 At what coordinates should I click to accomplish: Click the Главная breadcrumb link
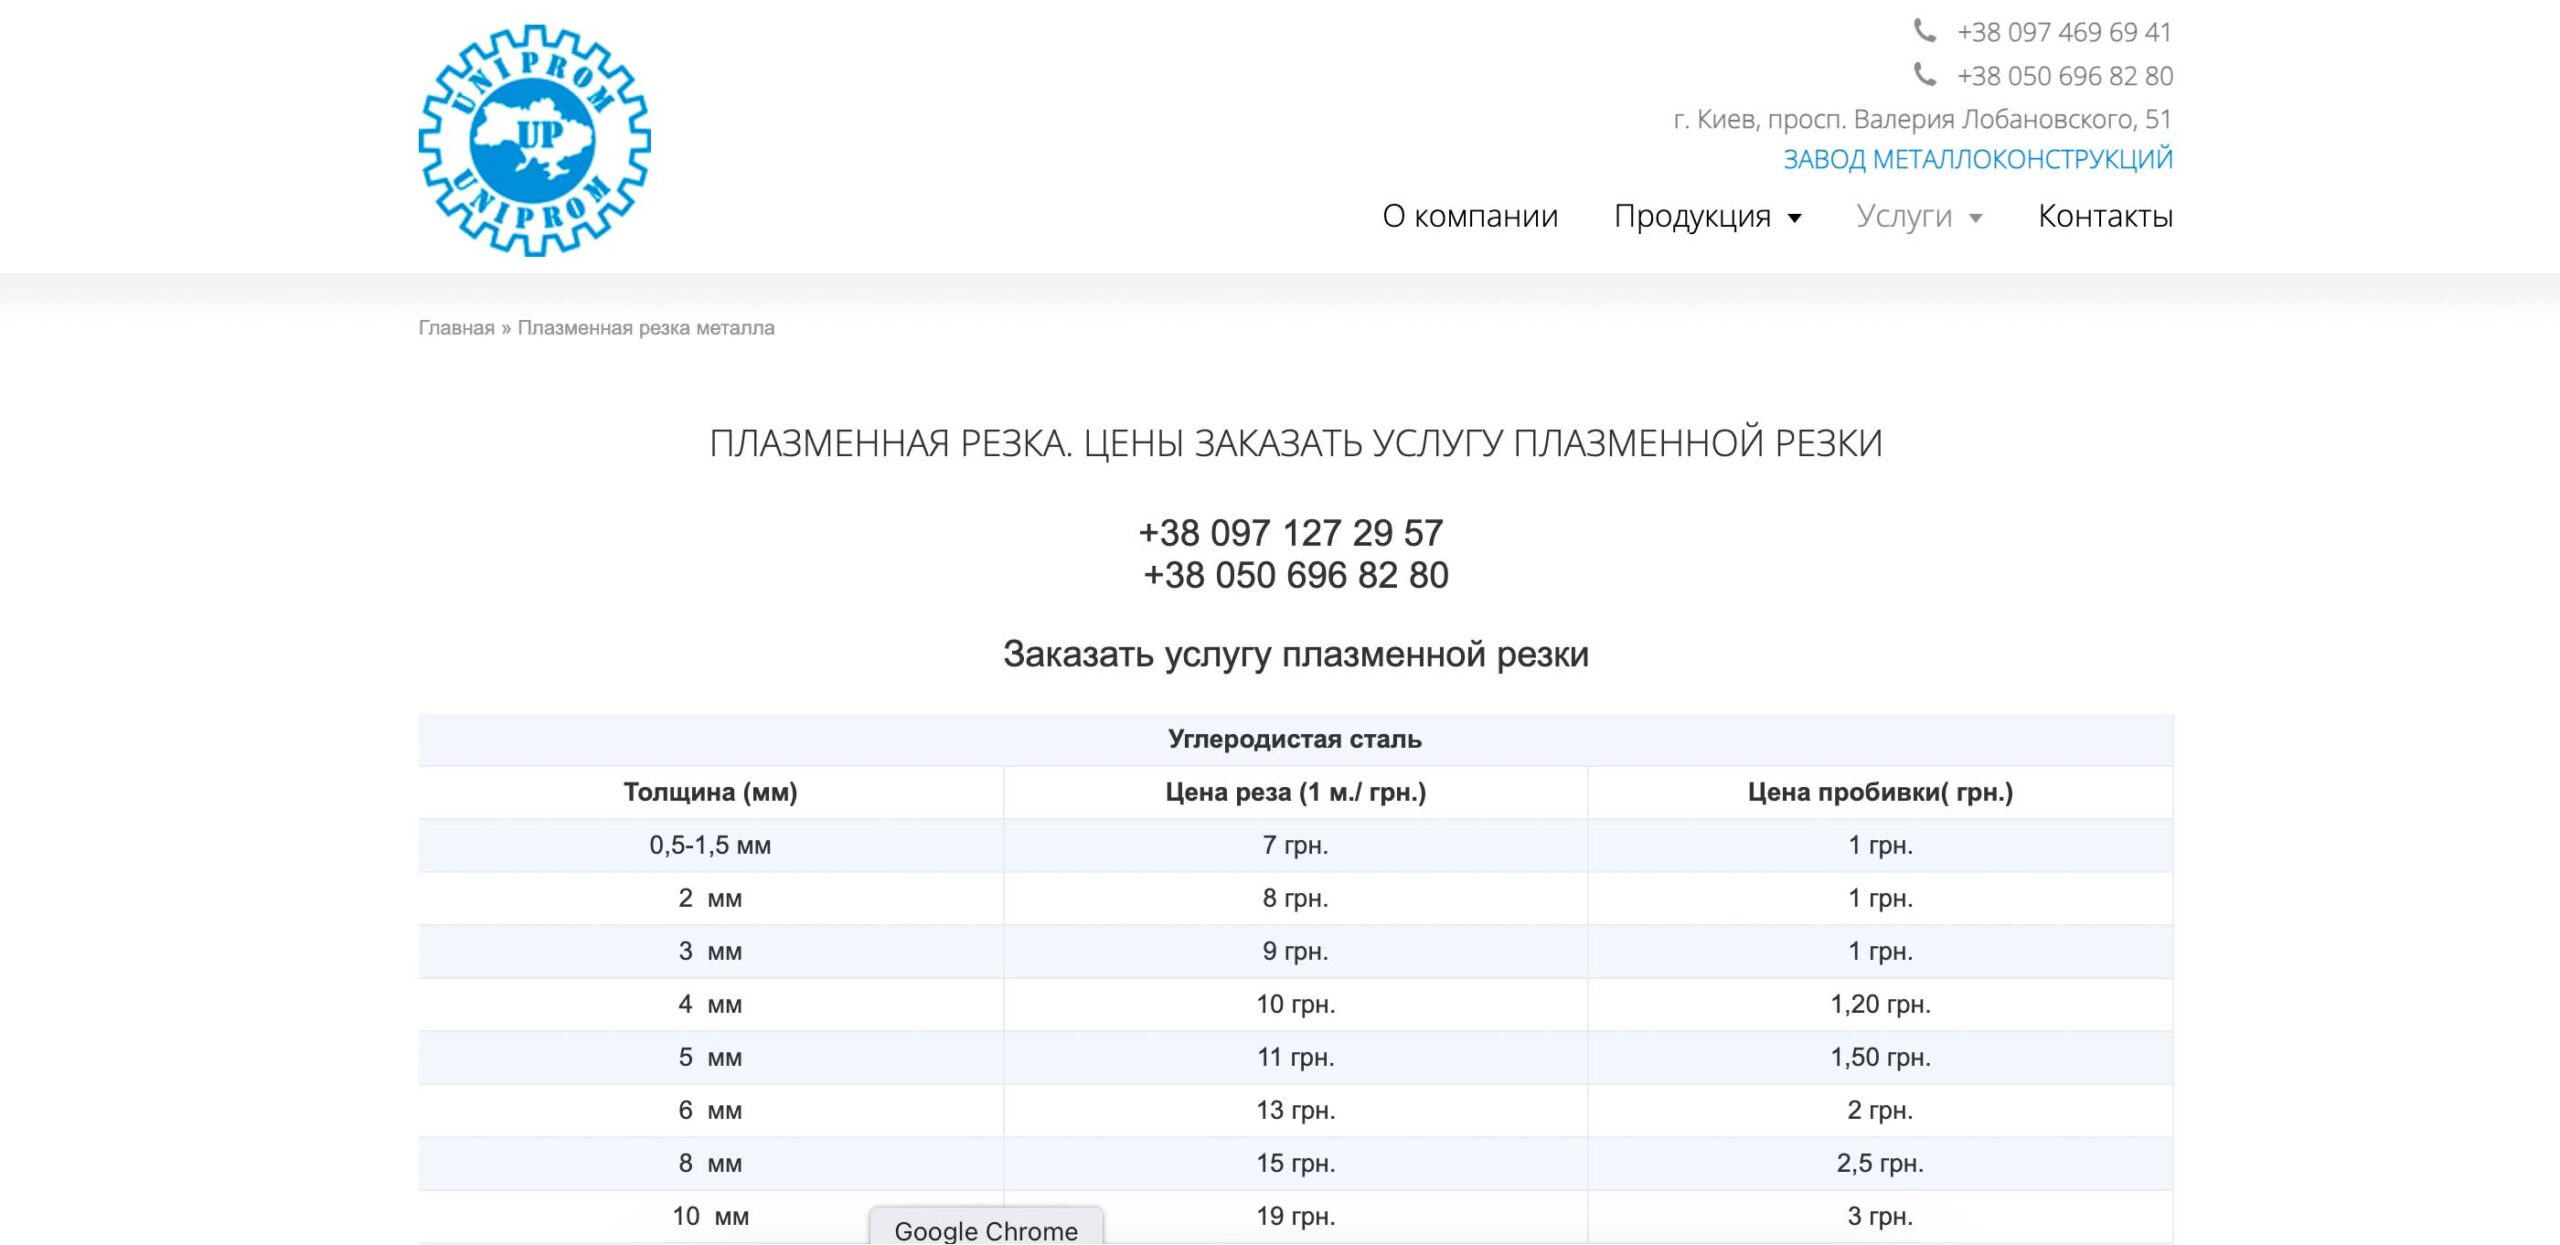coord(456,328)
